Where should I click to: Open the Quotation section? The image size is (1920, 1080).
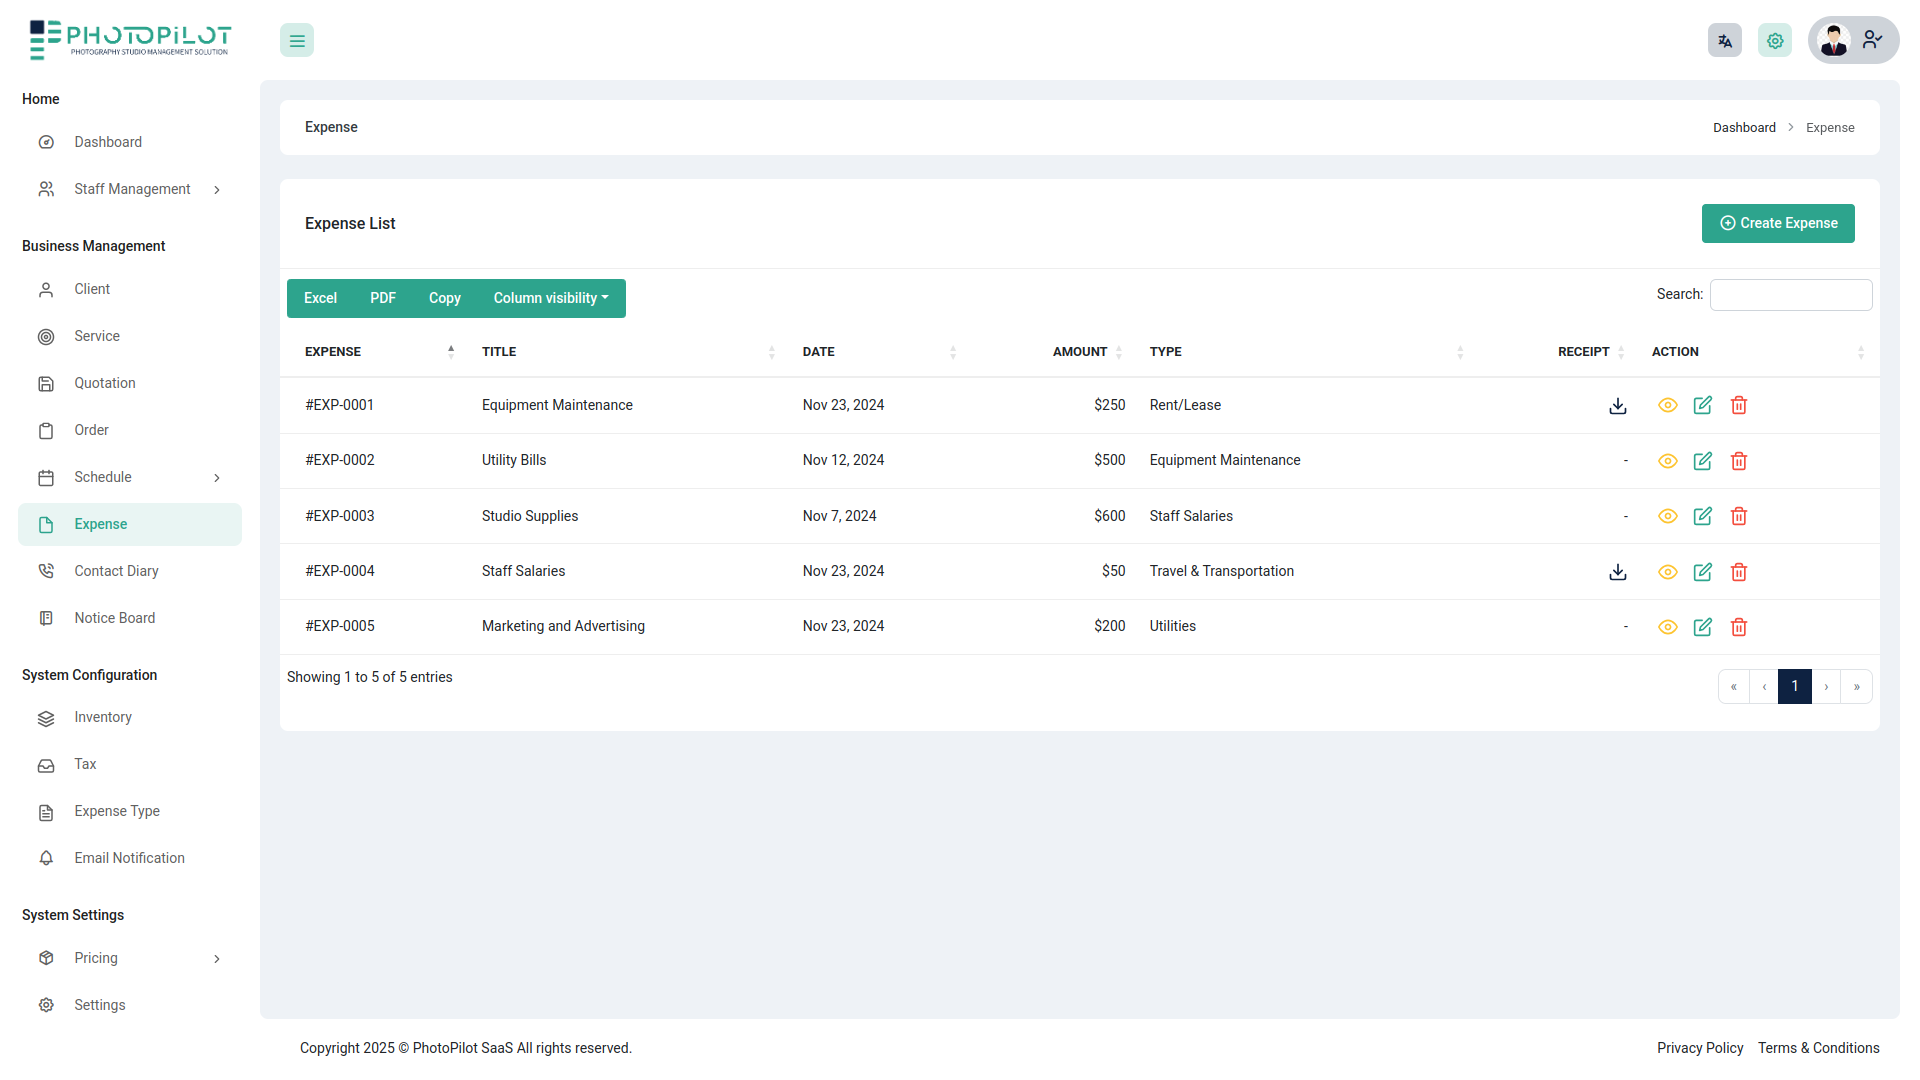tap(104, 383)
